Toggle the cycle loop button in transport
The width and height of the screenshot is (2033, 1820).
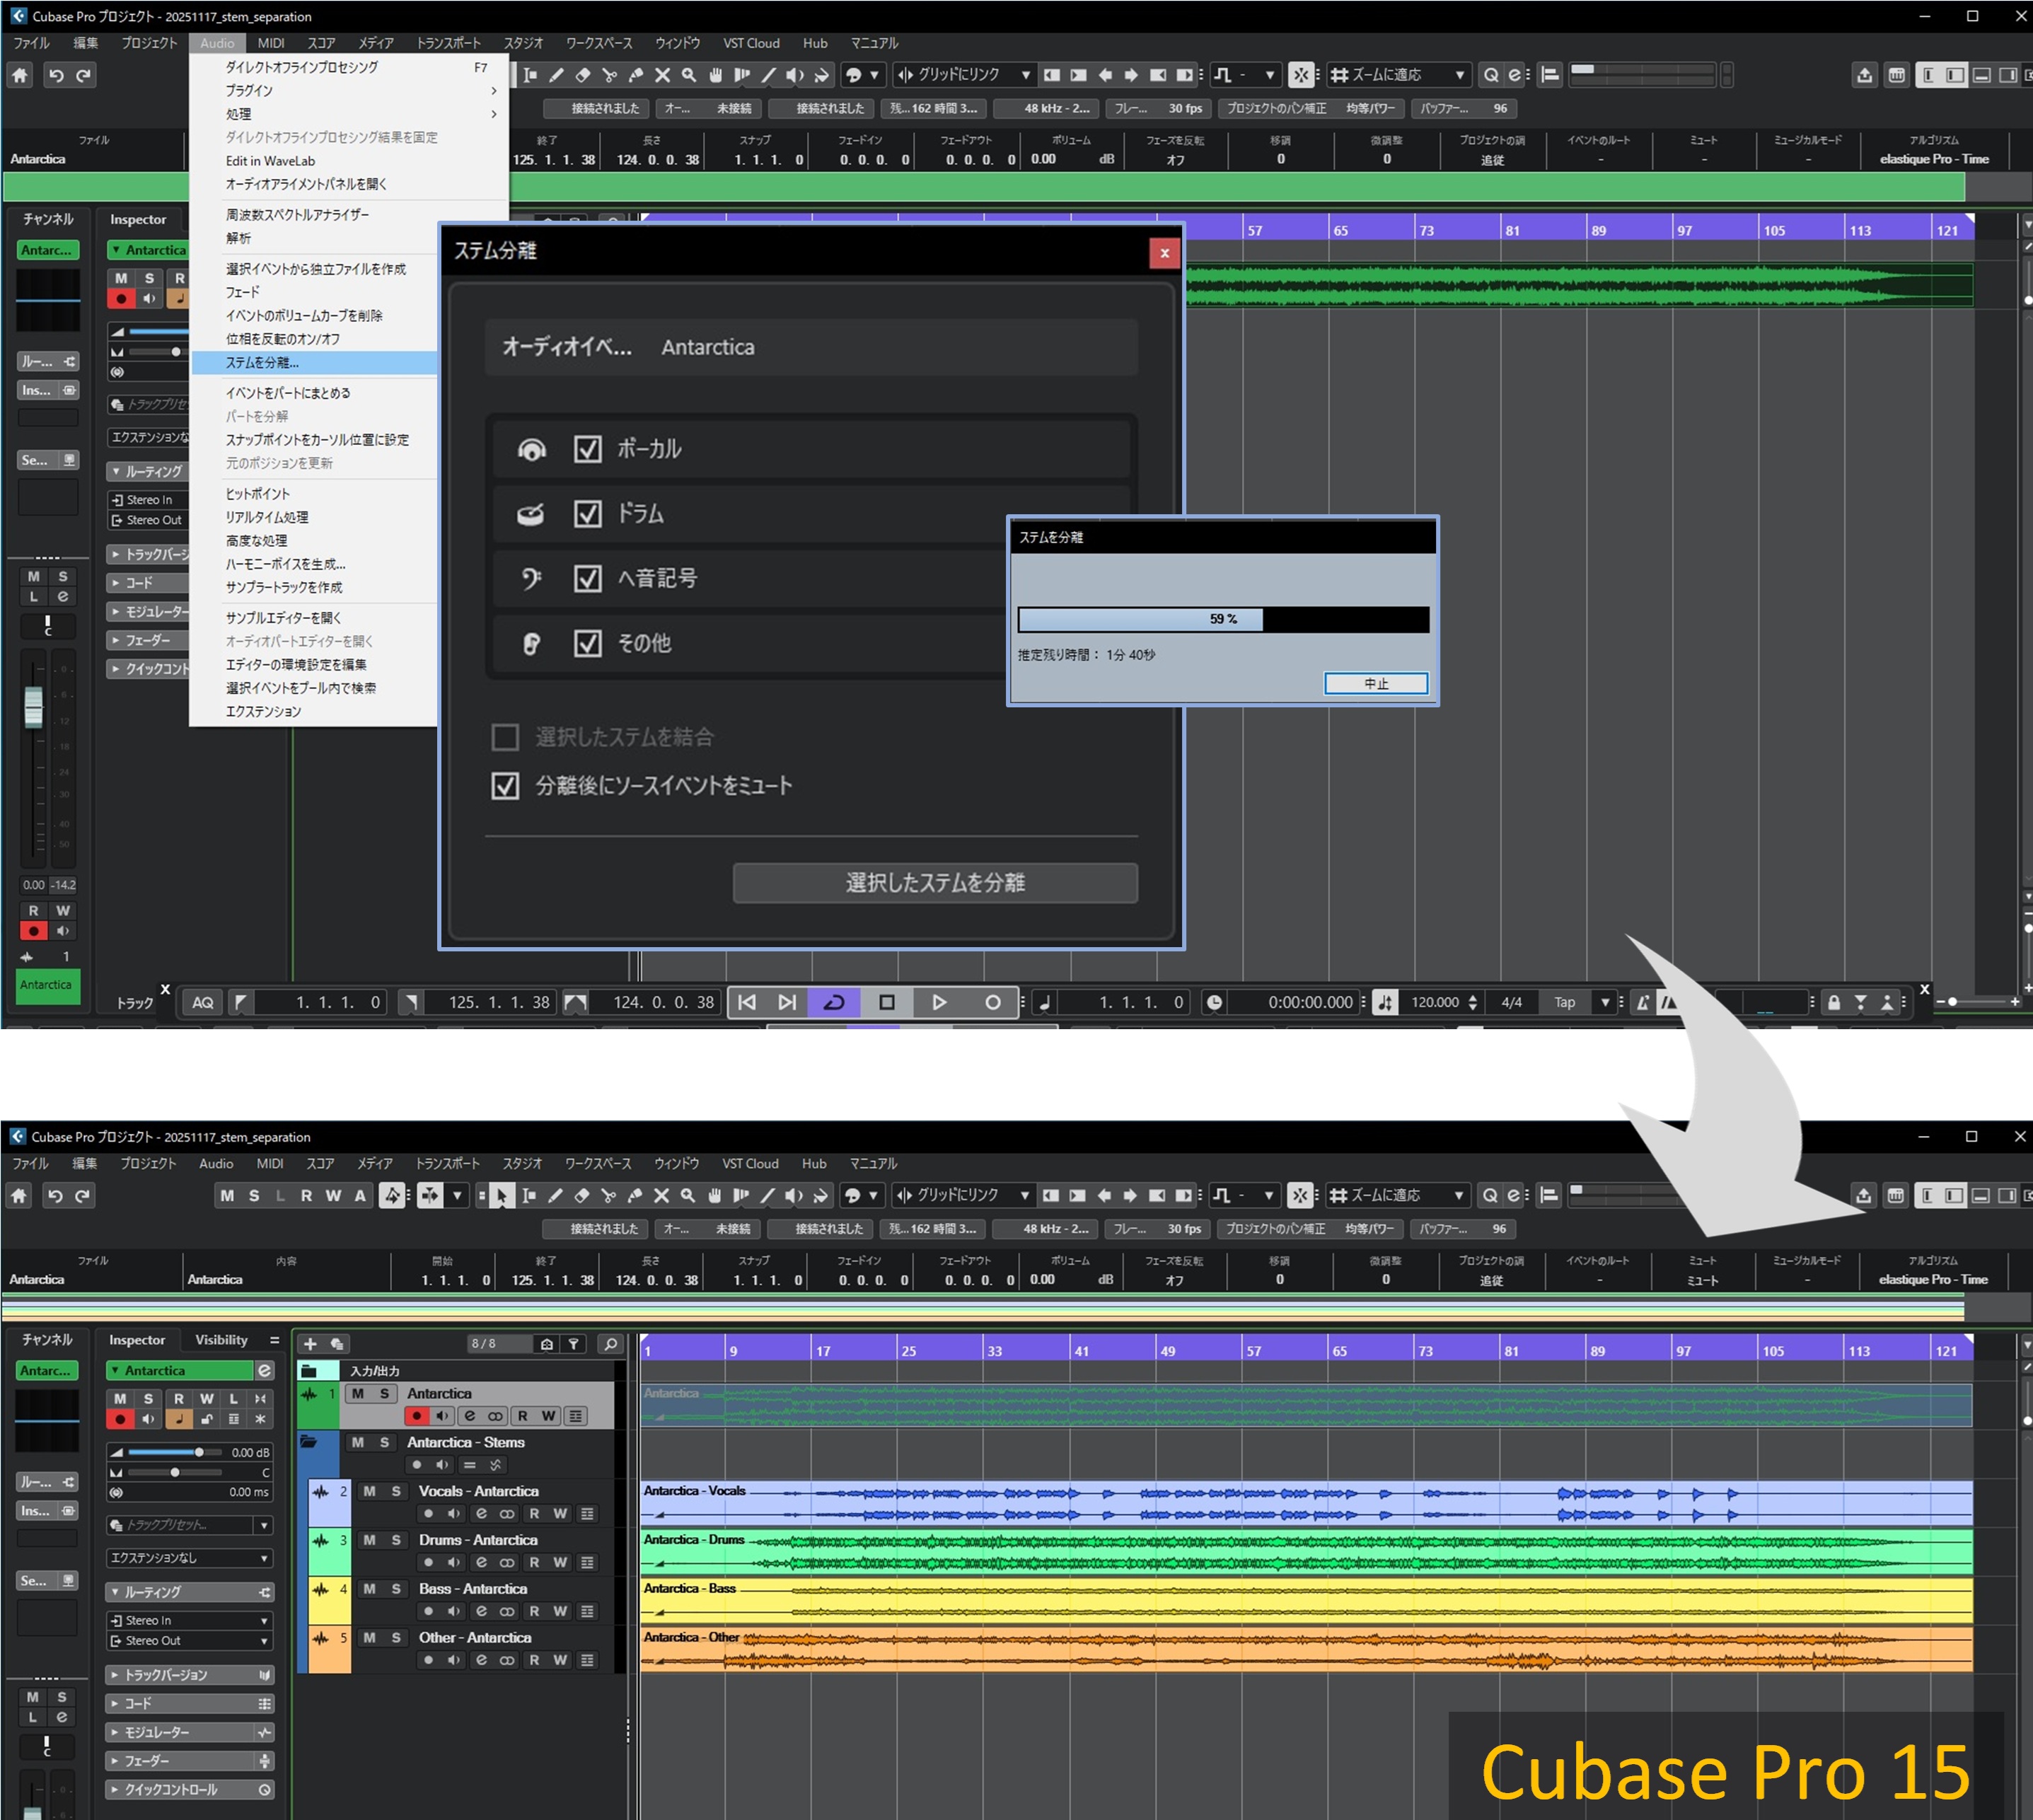point(834,1002)
